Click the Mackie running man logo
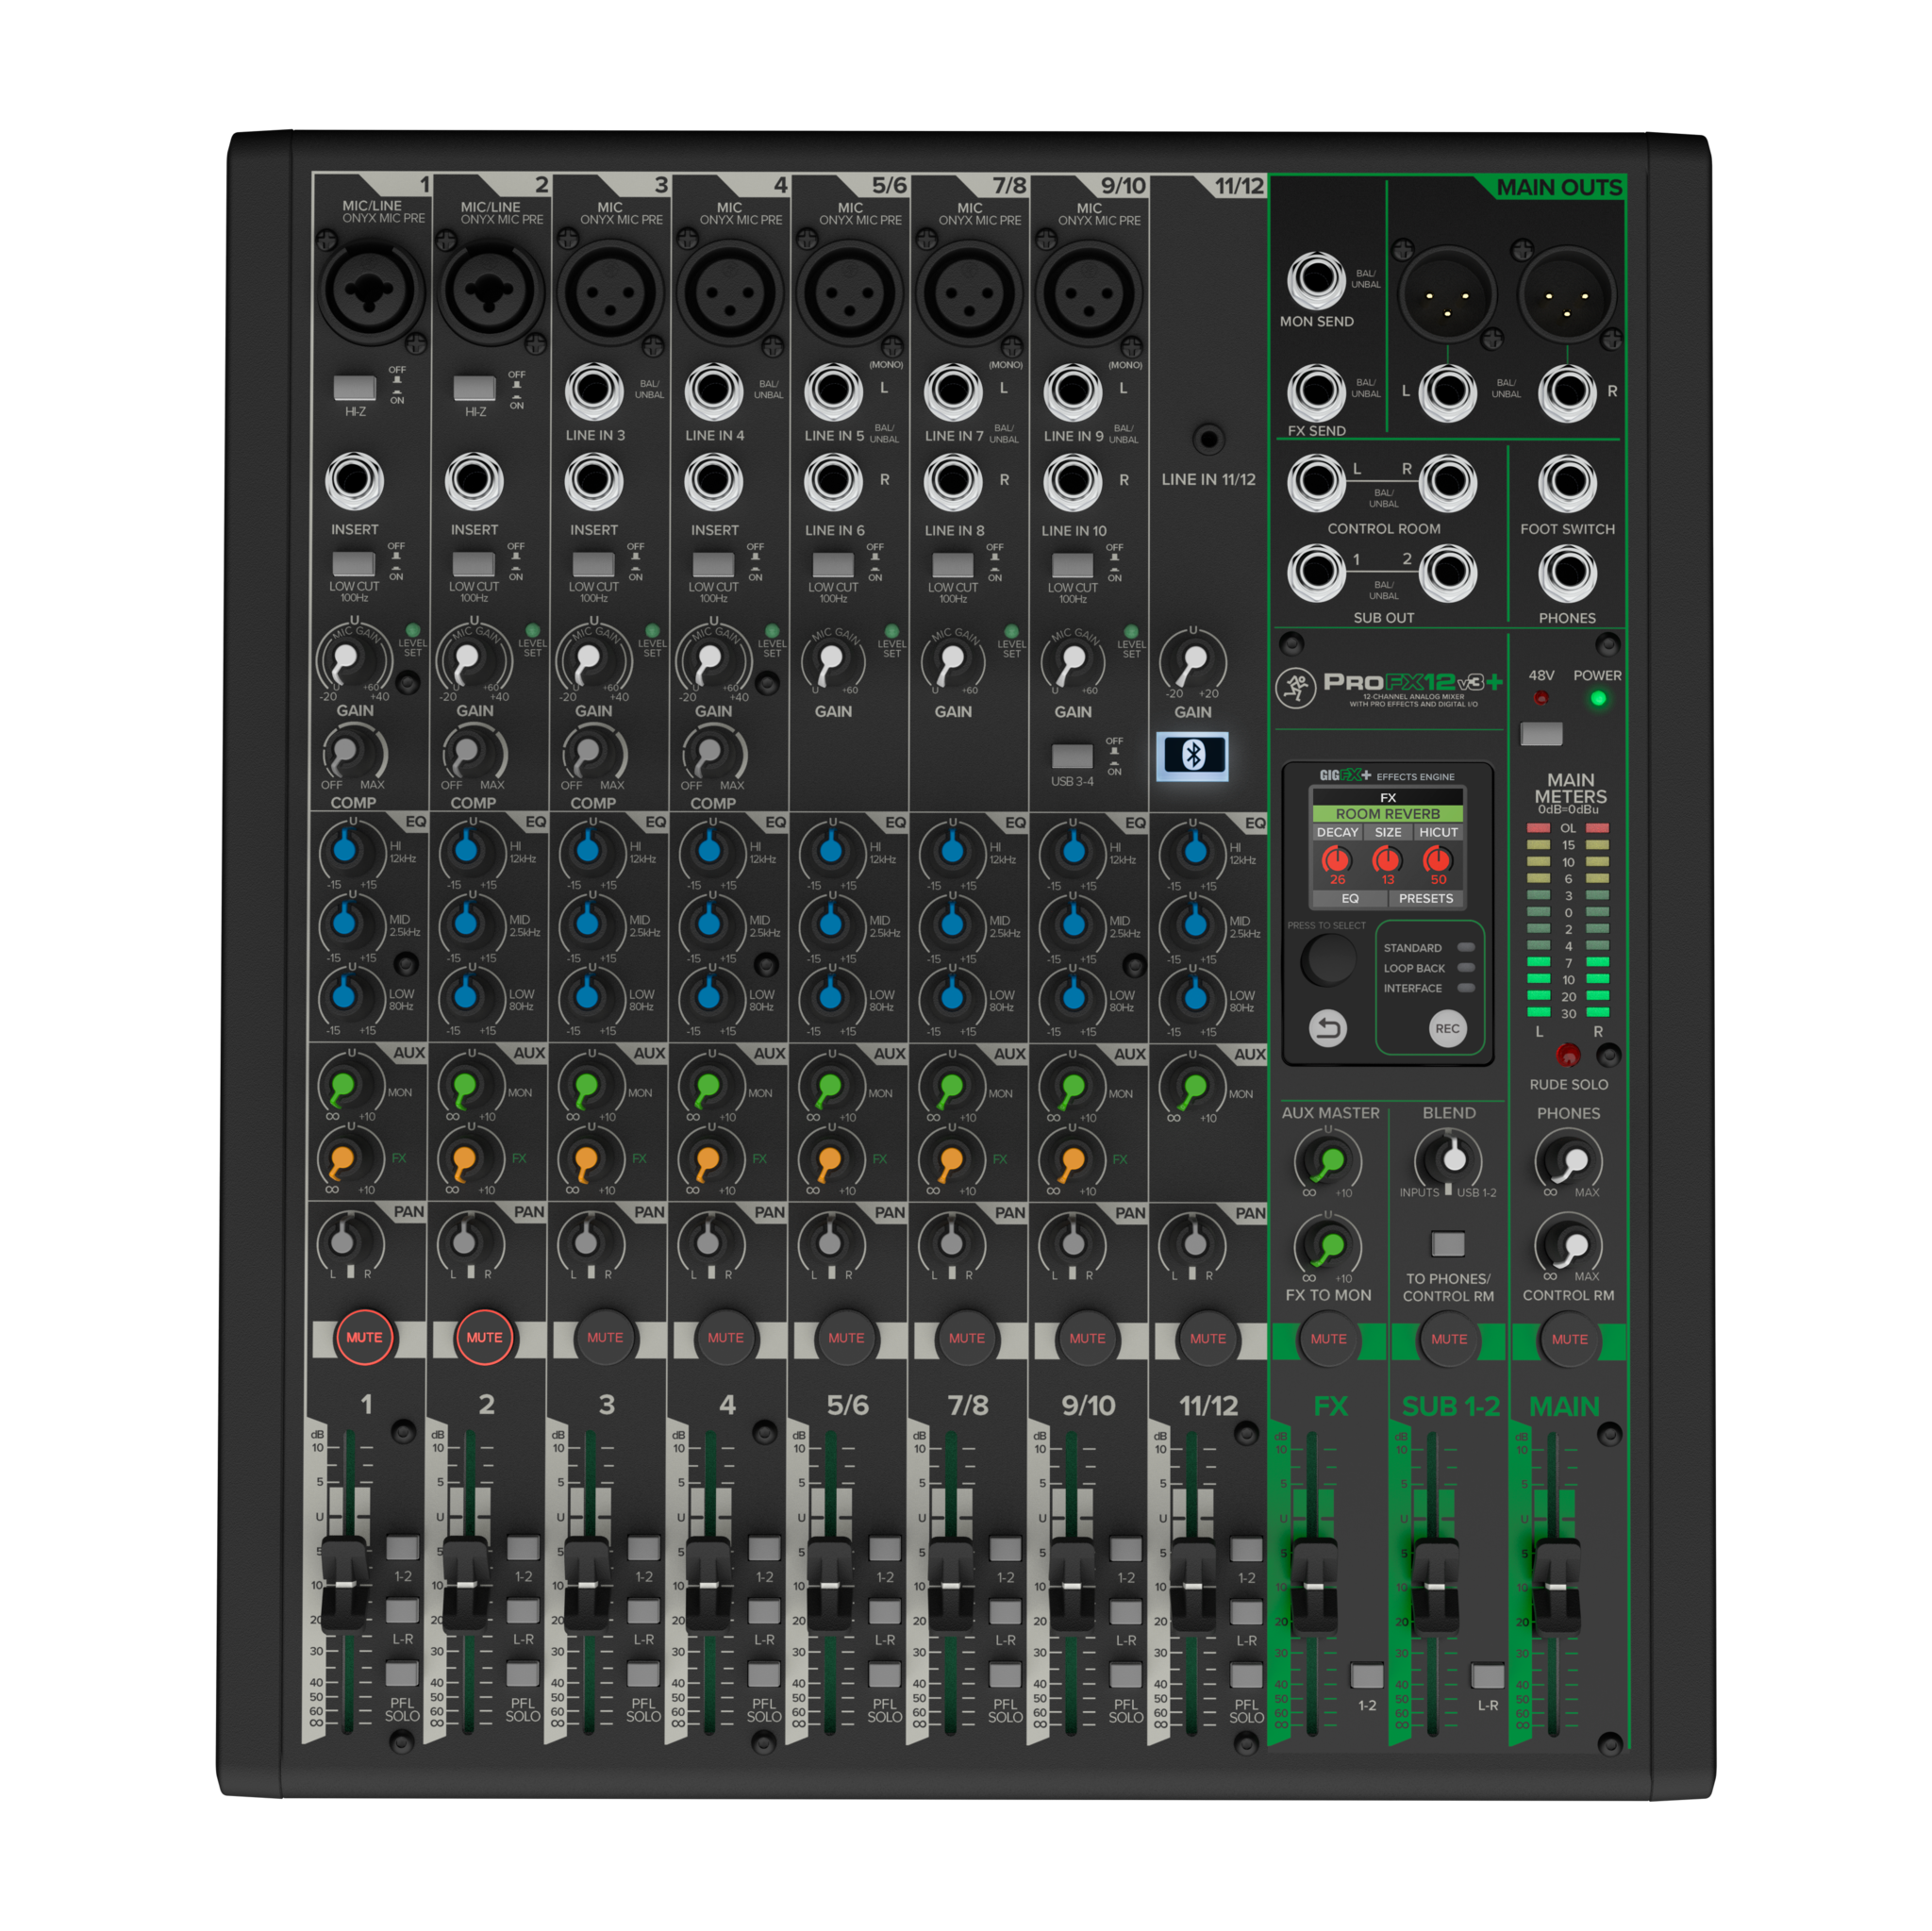The width and height of the screenshot is (1932, 1931). (x=1295, y=687)
